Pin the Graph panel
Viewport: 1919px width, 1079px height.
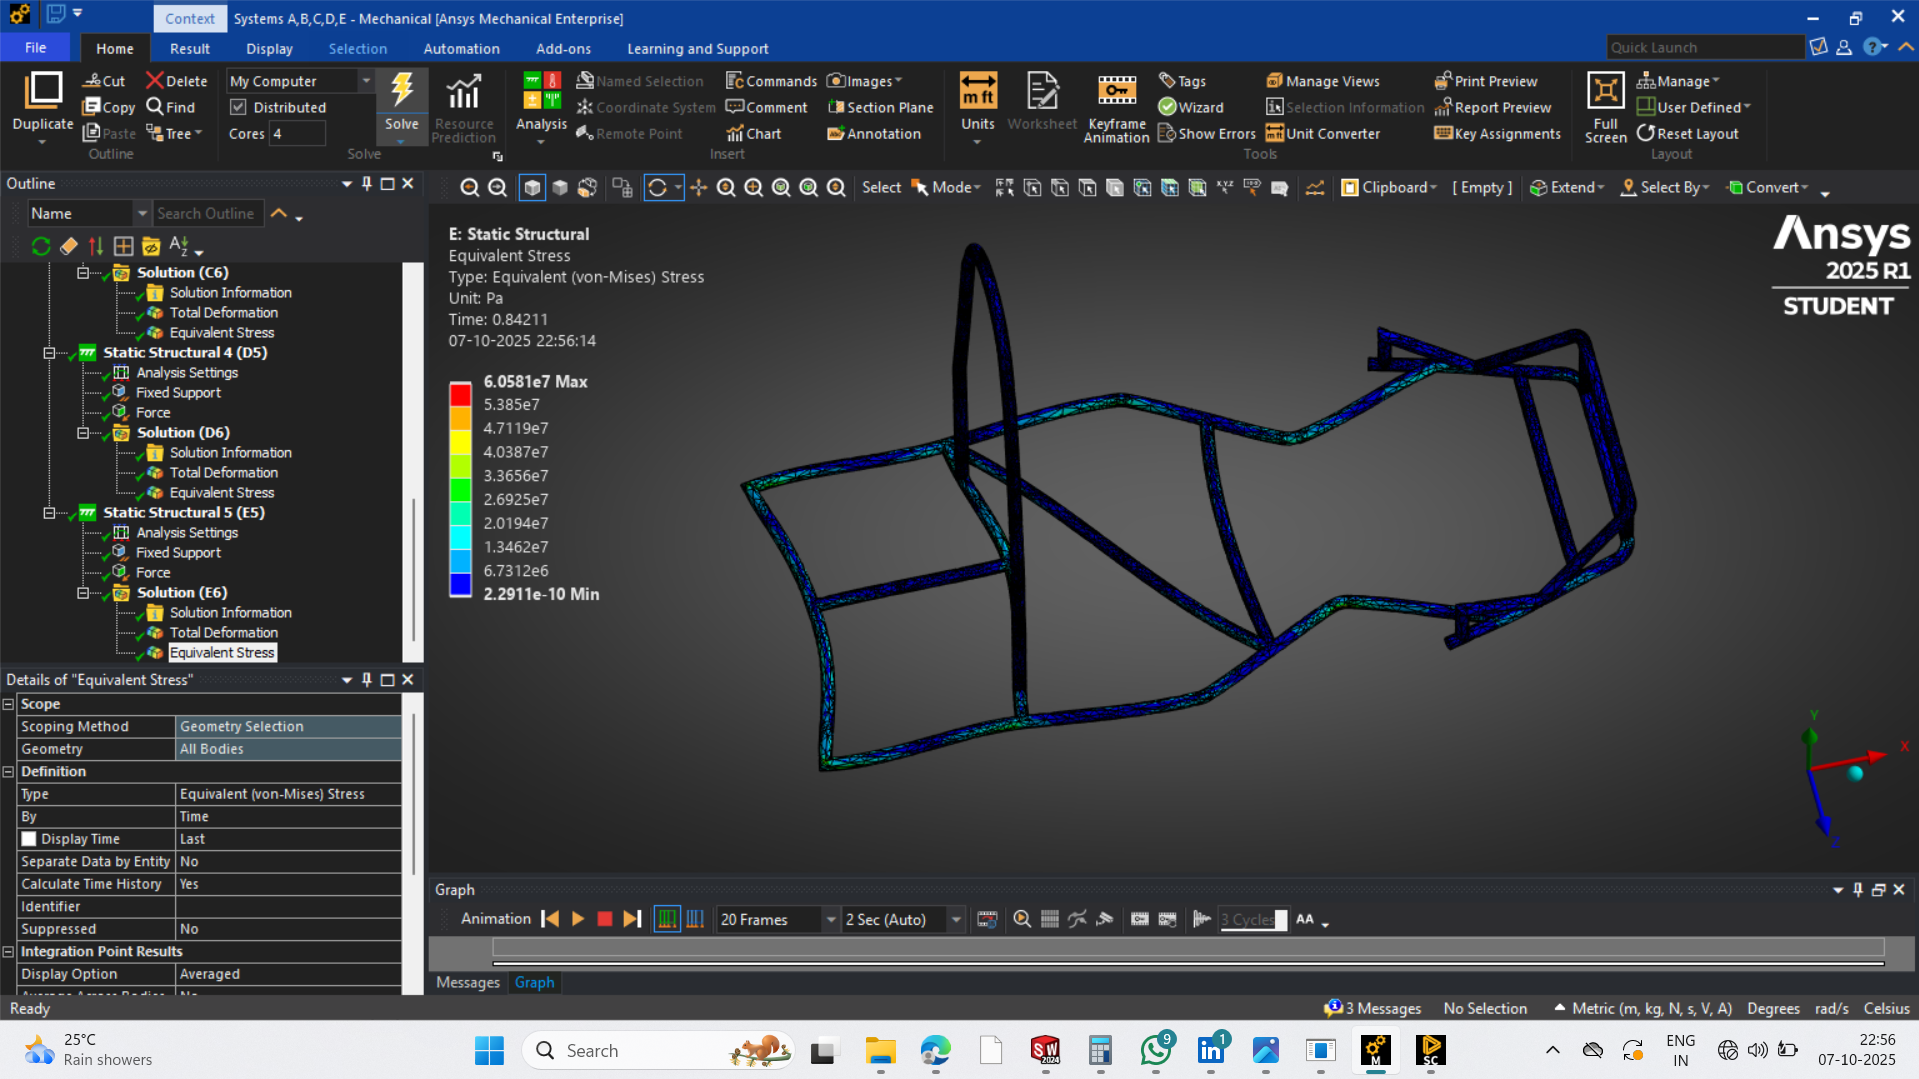pyautogui.click(x=1858, y=889)
